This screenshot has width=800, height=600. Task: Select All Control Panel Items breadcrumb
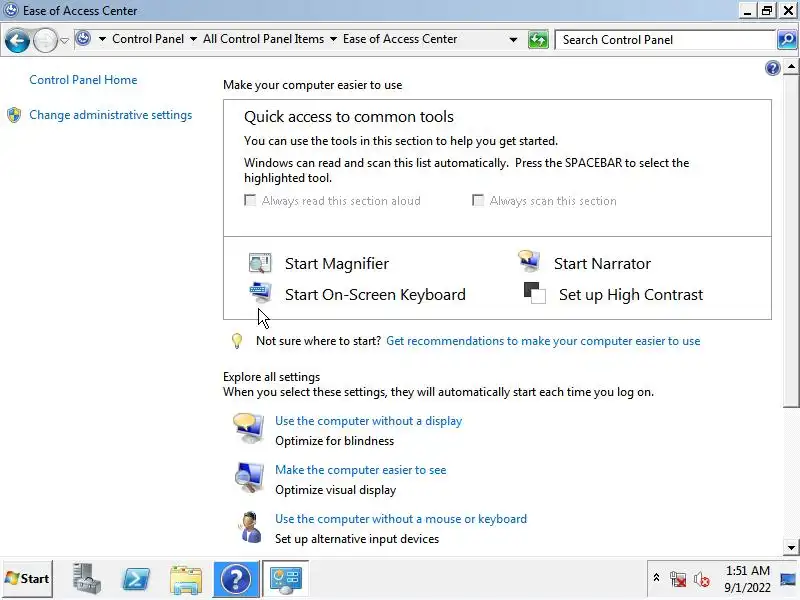coord(263,39)
